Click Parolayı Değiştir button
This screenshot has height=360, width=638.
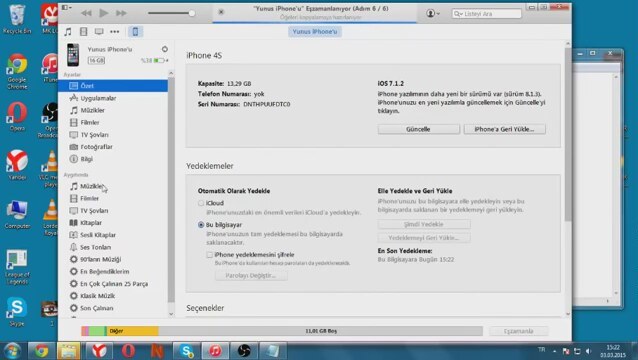click(251, 275)
